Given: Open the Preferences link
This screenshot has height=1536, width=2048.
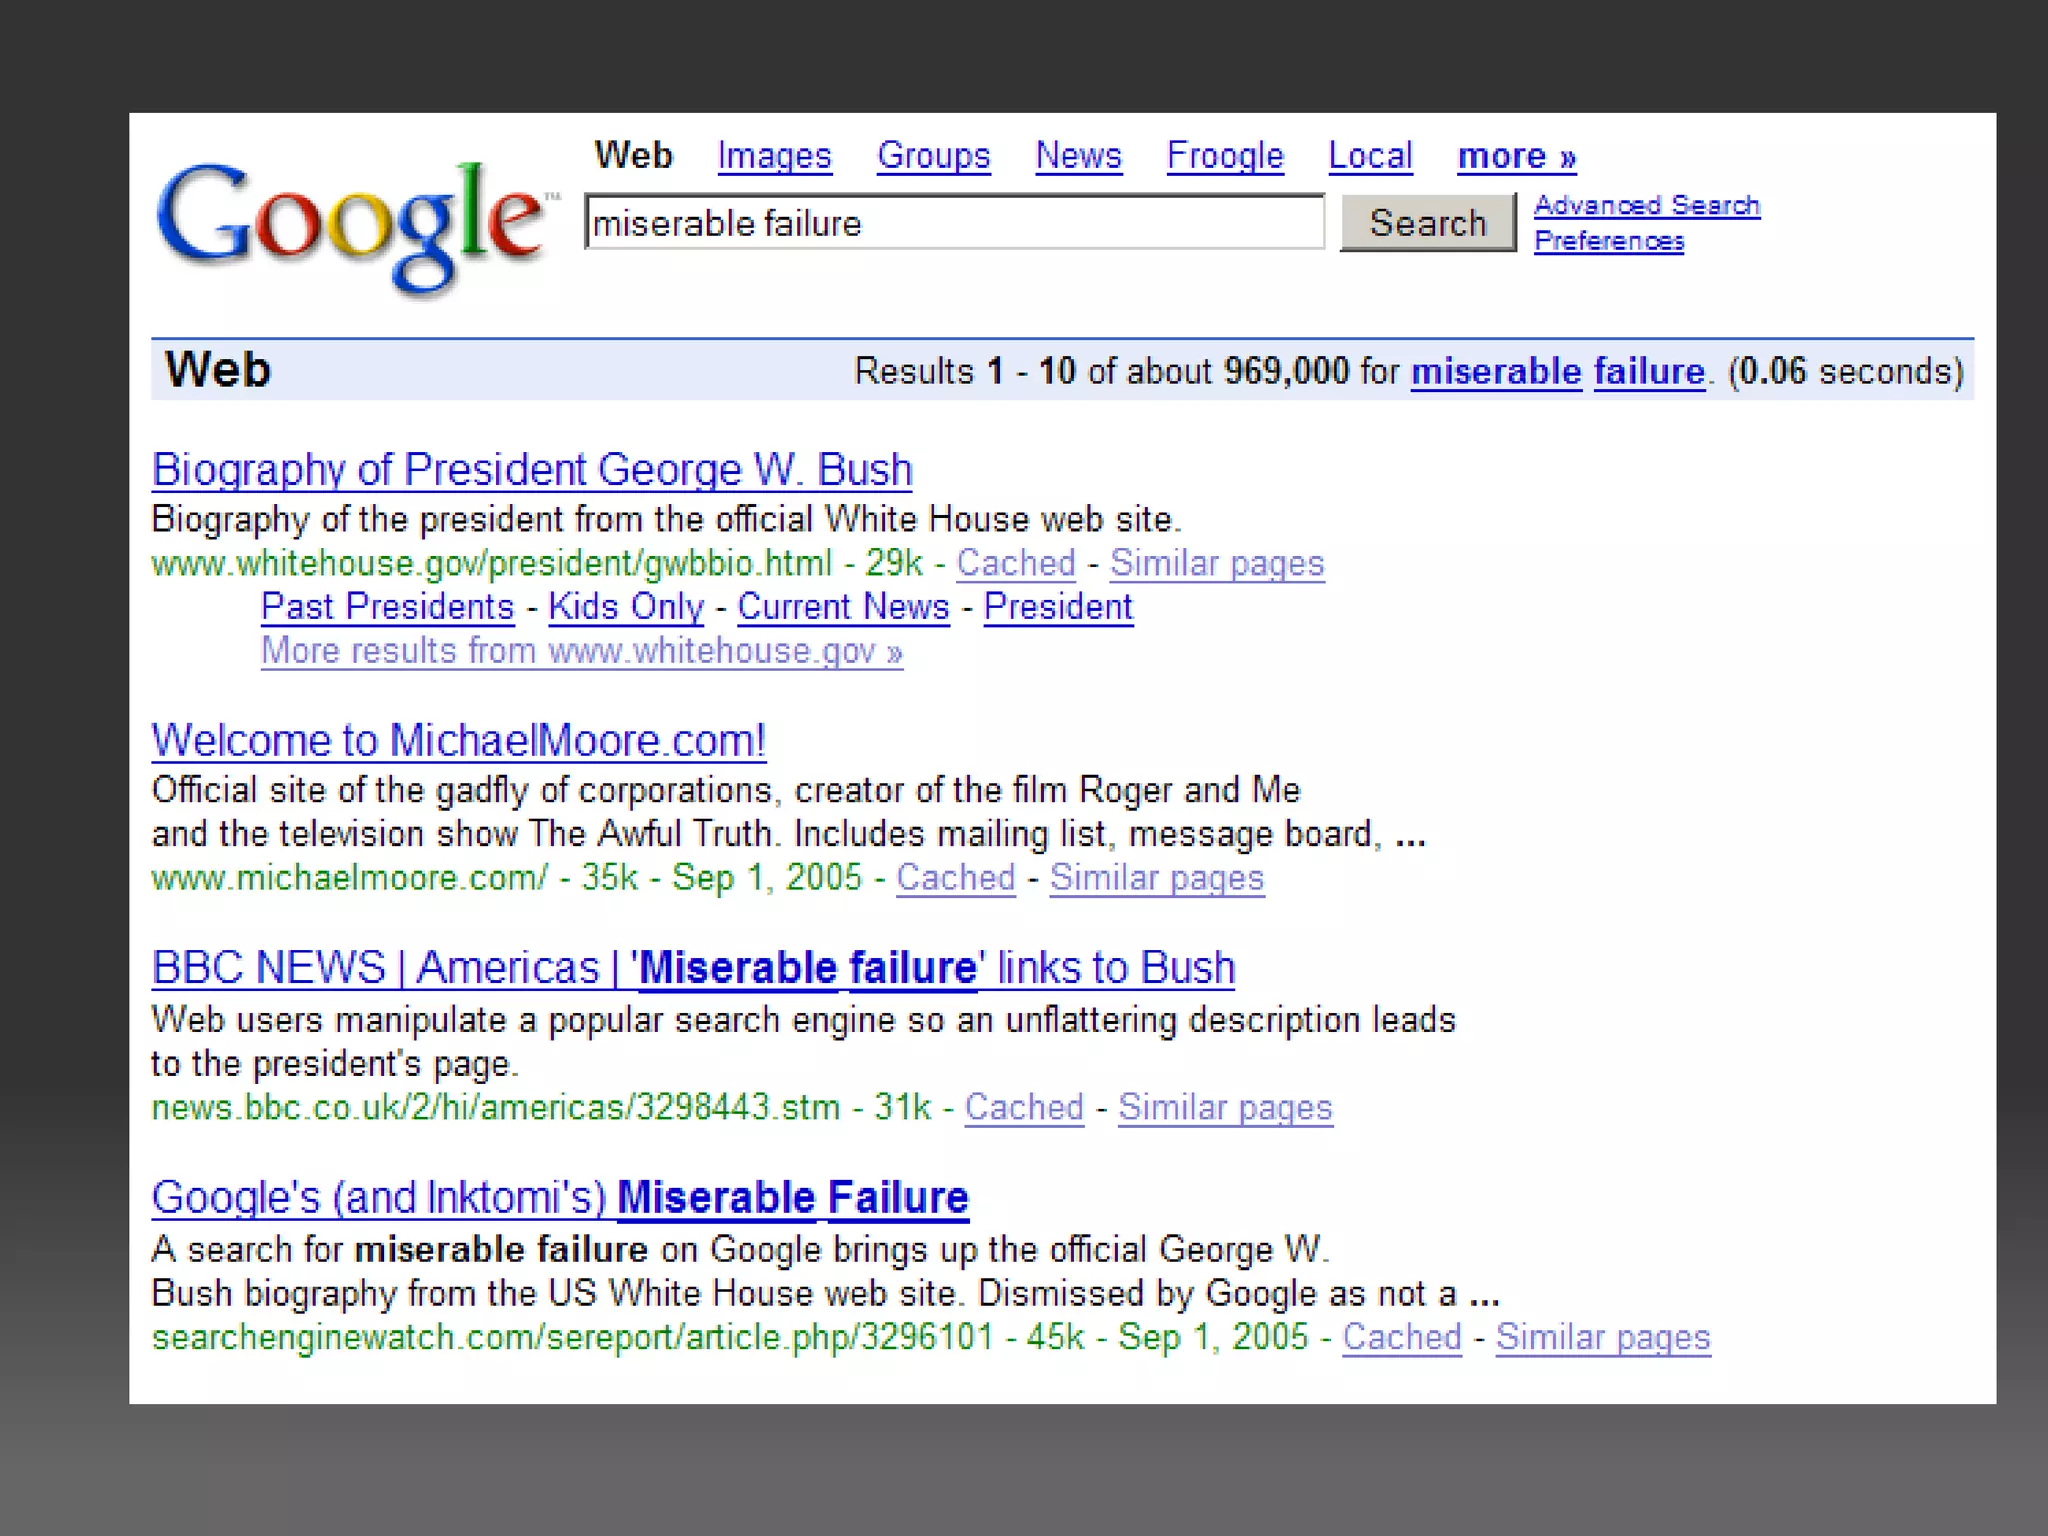Looking at the screenshot, I should coord(1608,241).
